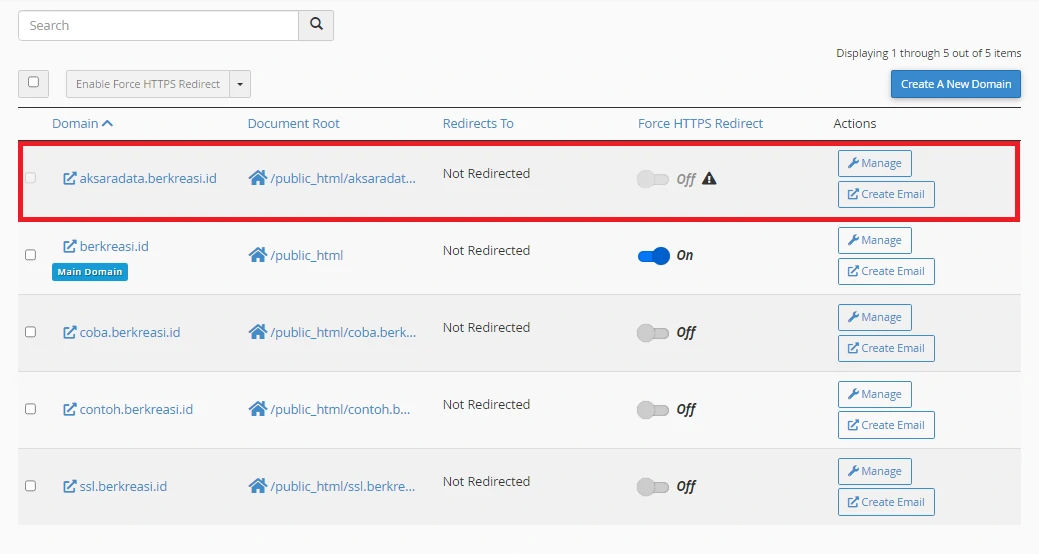Sort by Redirects To column header
Viewport: 1039px width, 554px height.
478,123
